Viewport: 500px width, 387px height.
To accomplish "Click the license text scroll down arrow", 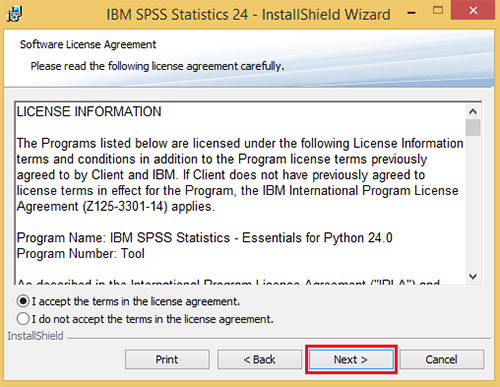I will pyautogui.click(x=473, y=276).
